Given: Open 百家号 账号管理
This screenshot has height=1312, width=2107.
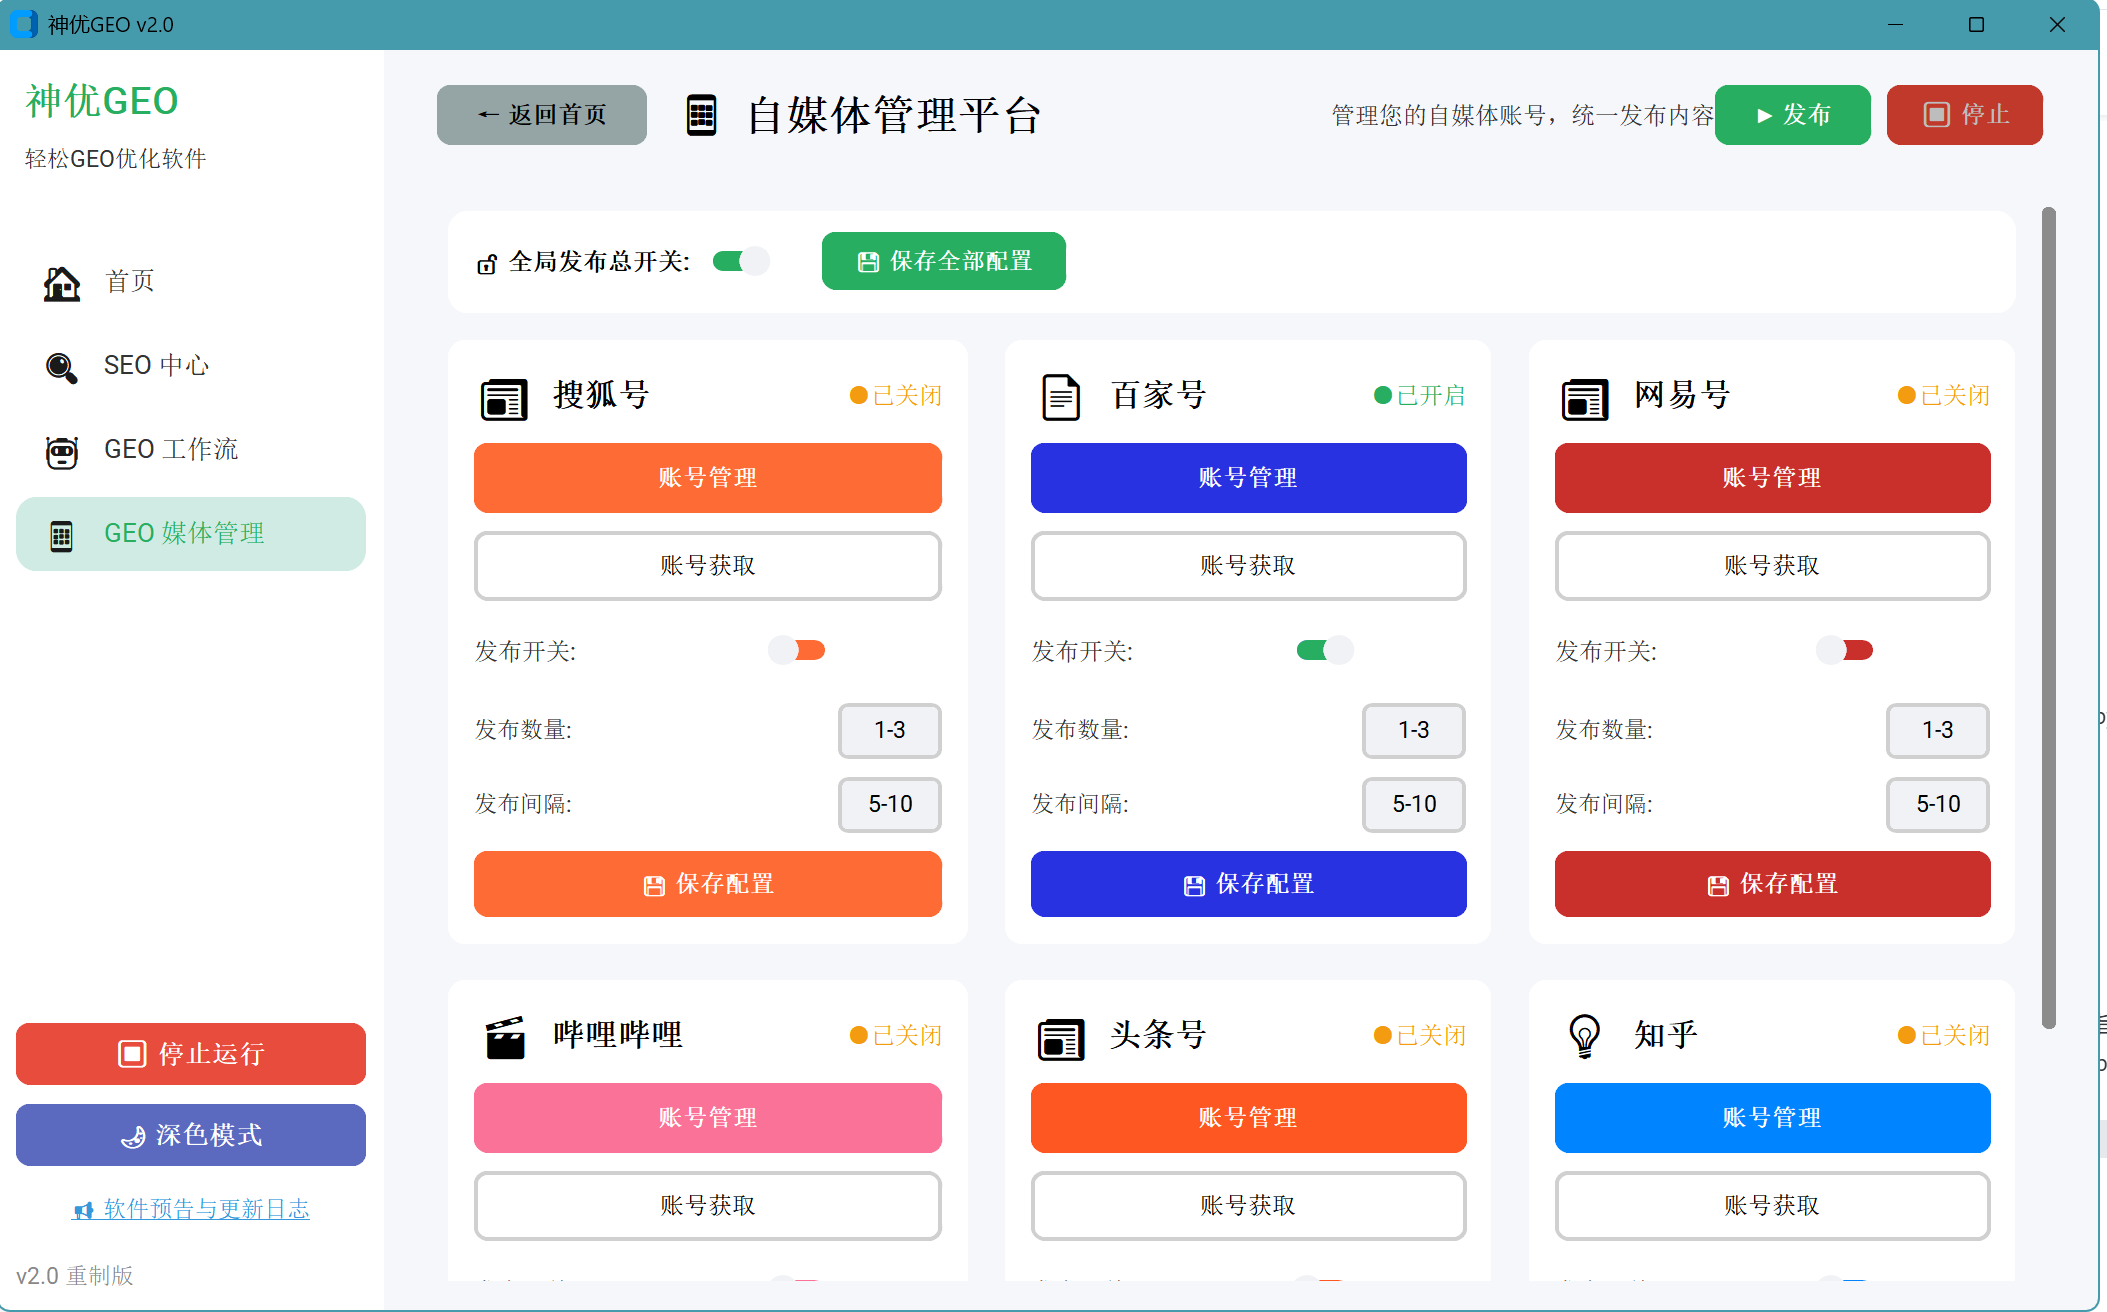Looking at the screenshot, I should click(1249, 478).
